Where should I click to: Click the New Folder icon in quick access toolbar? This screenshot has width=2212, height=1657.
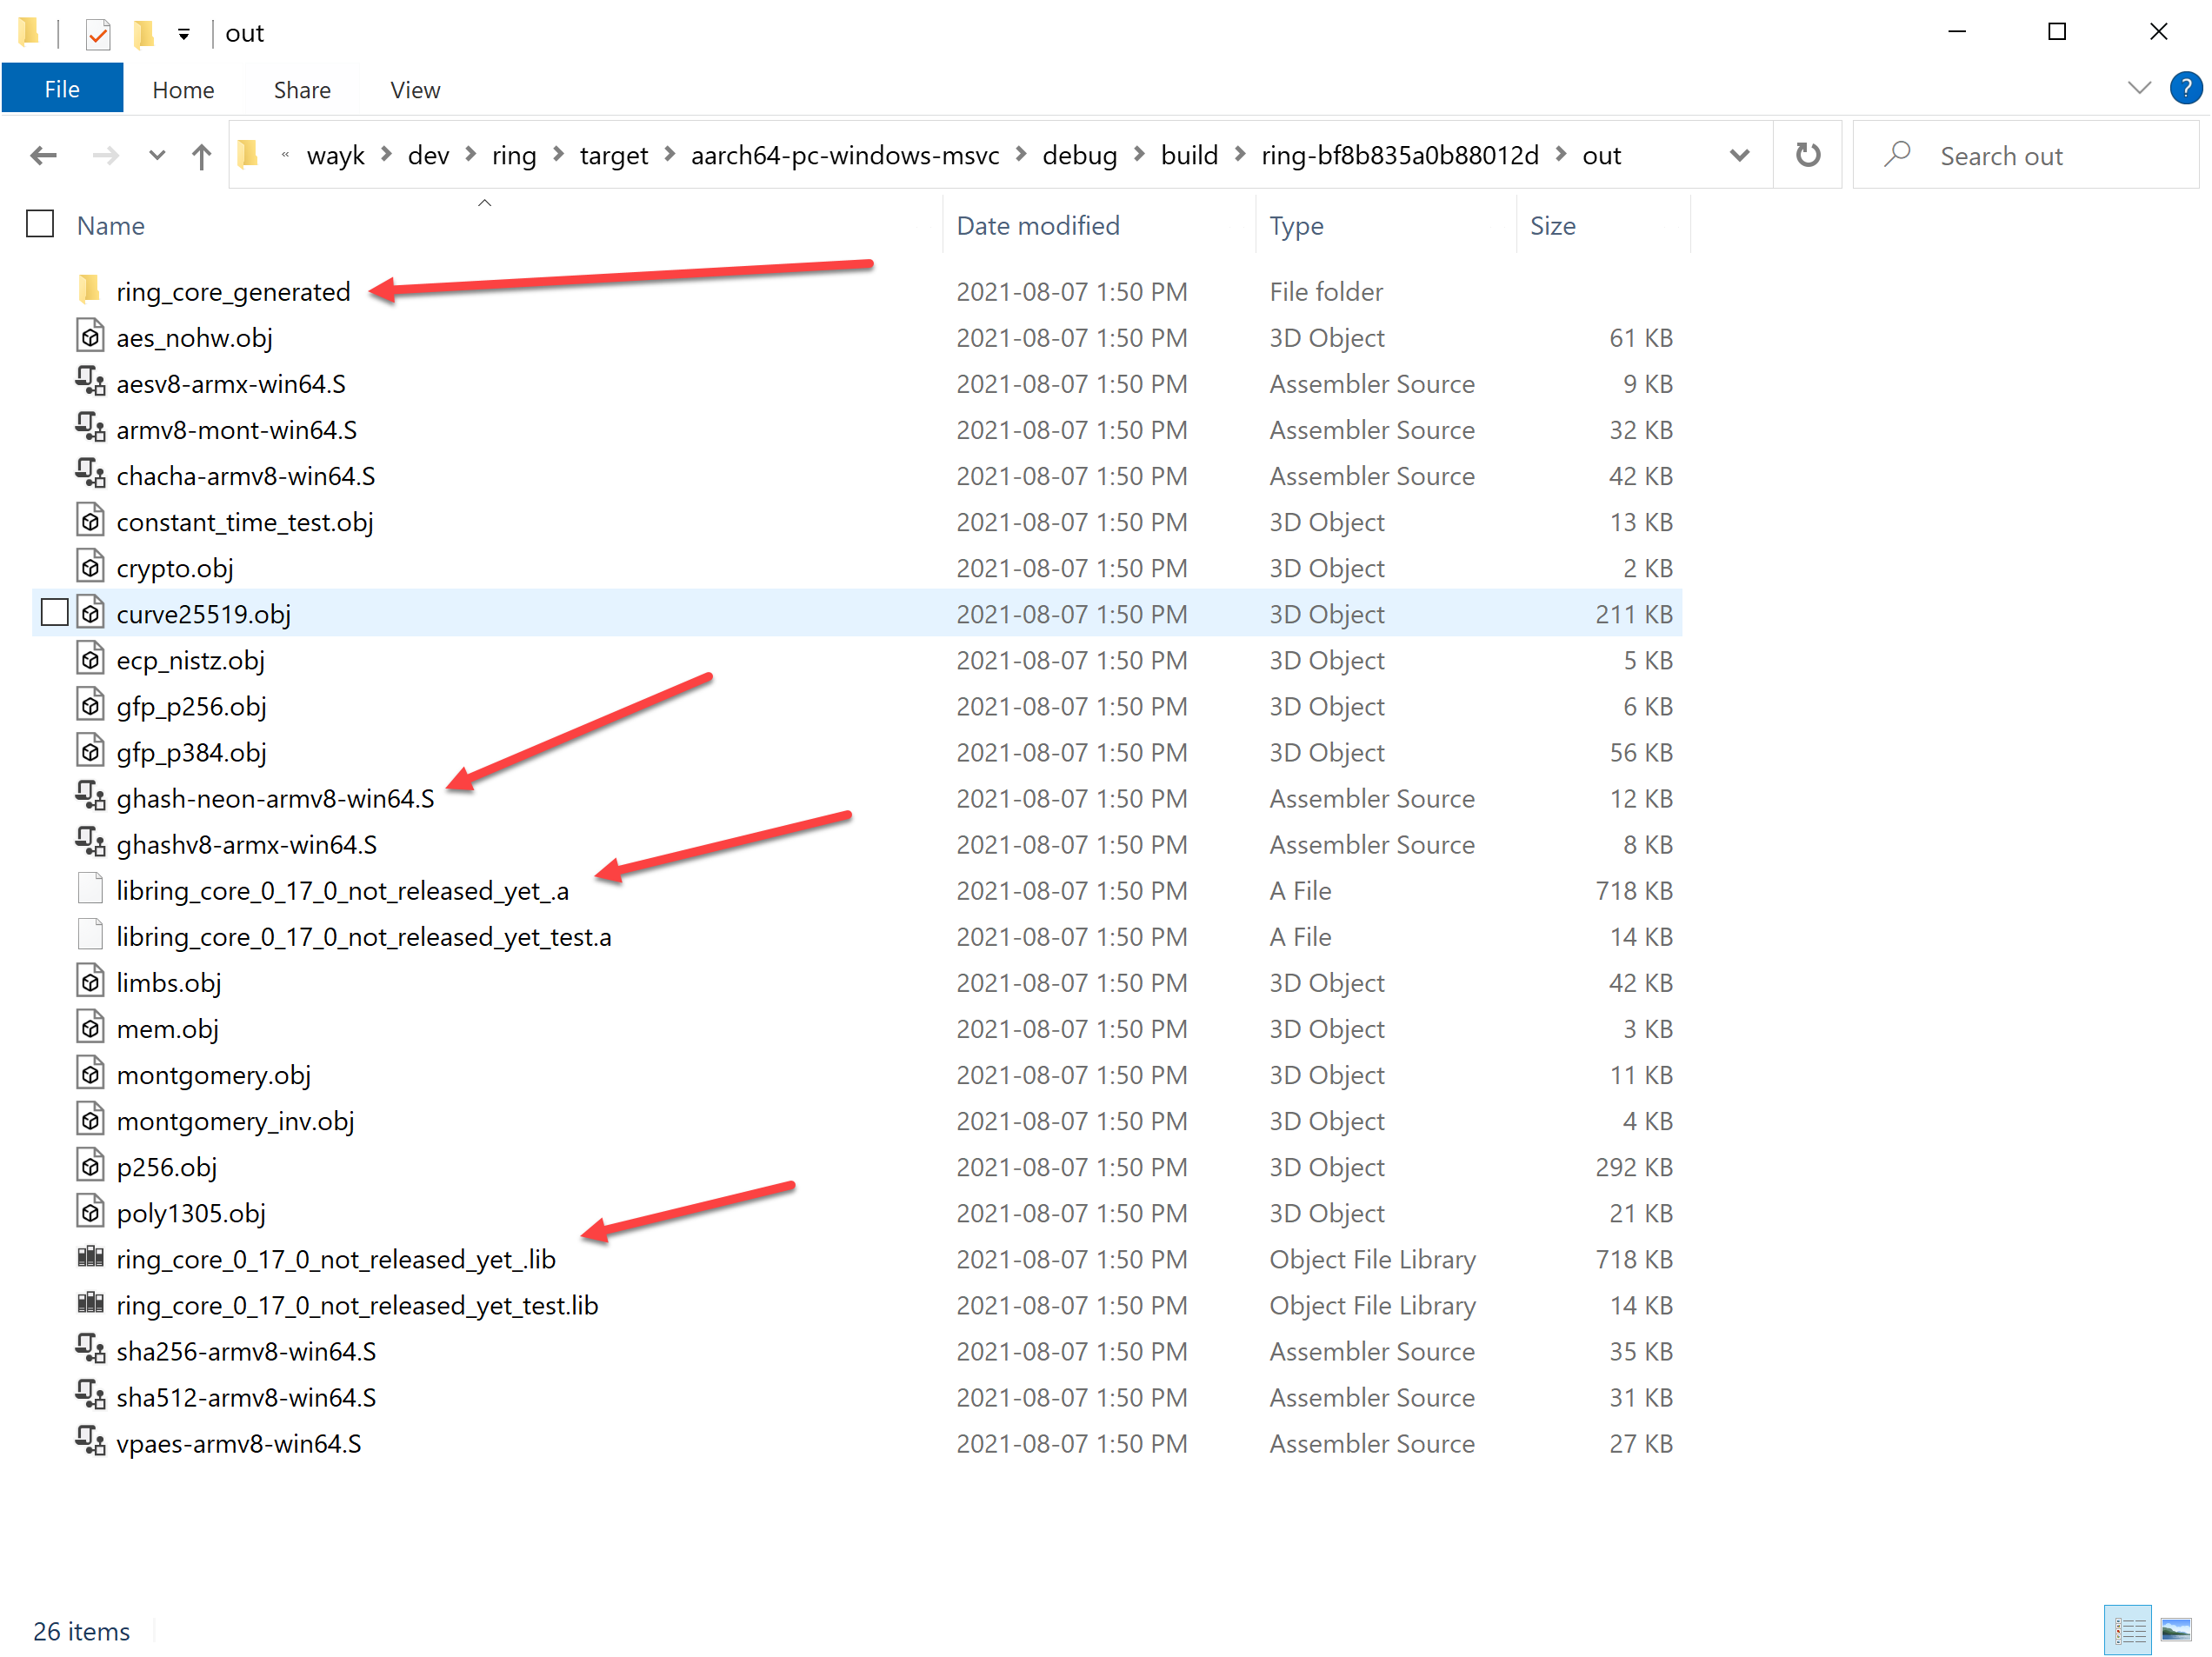[x=144, y=34]
